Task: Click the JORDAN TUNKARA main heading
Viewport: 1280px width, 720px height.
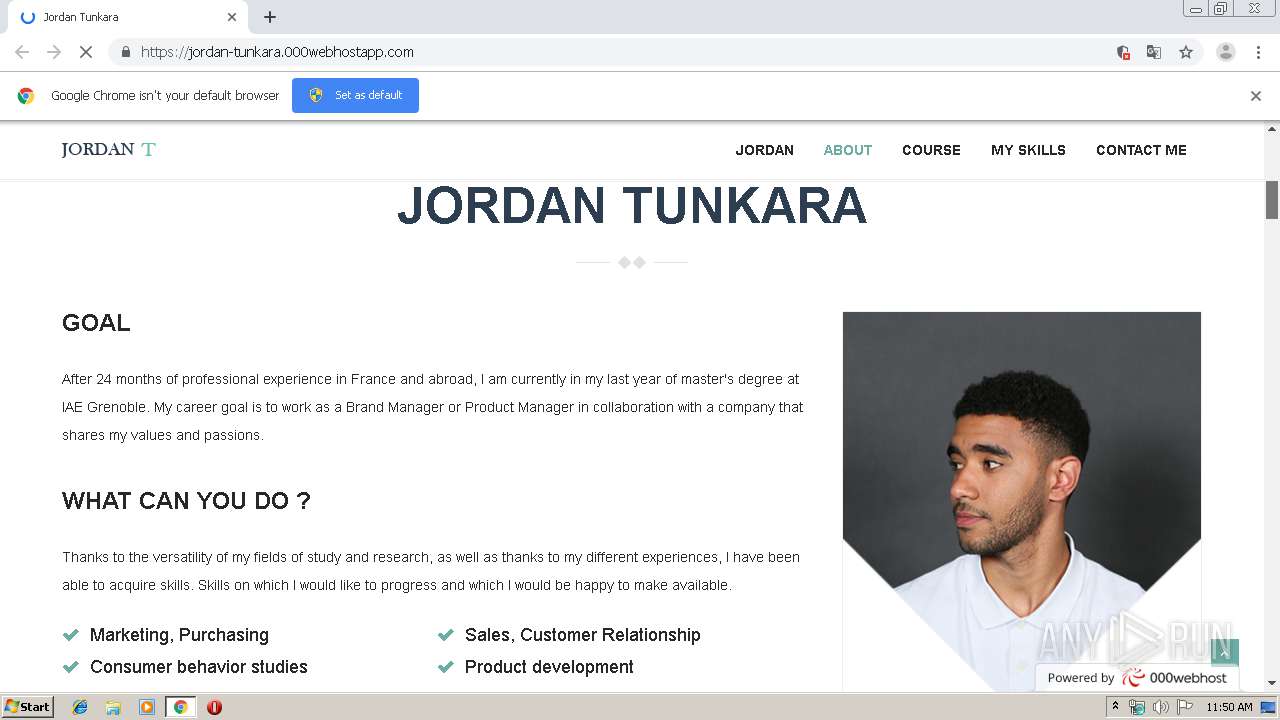Action: pyautogui.click(x=632, y=206)
